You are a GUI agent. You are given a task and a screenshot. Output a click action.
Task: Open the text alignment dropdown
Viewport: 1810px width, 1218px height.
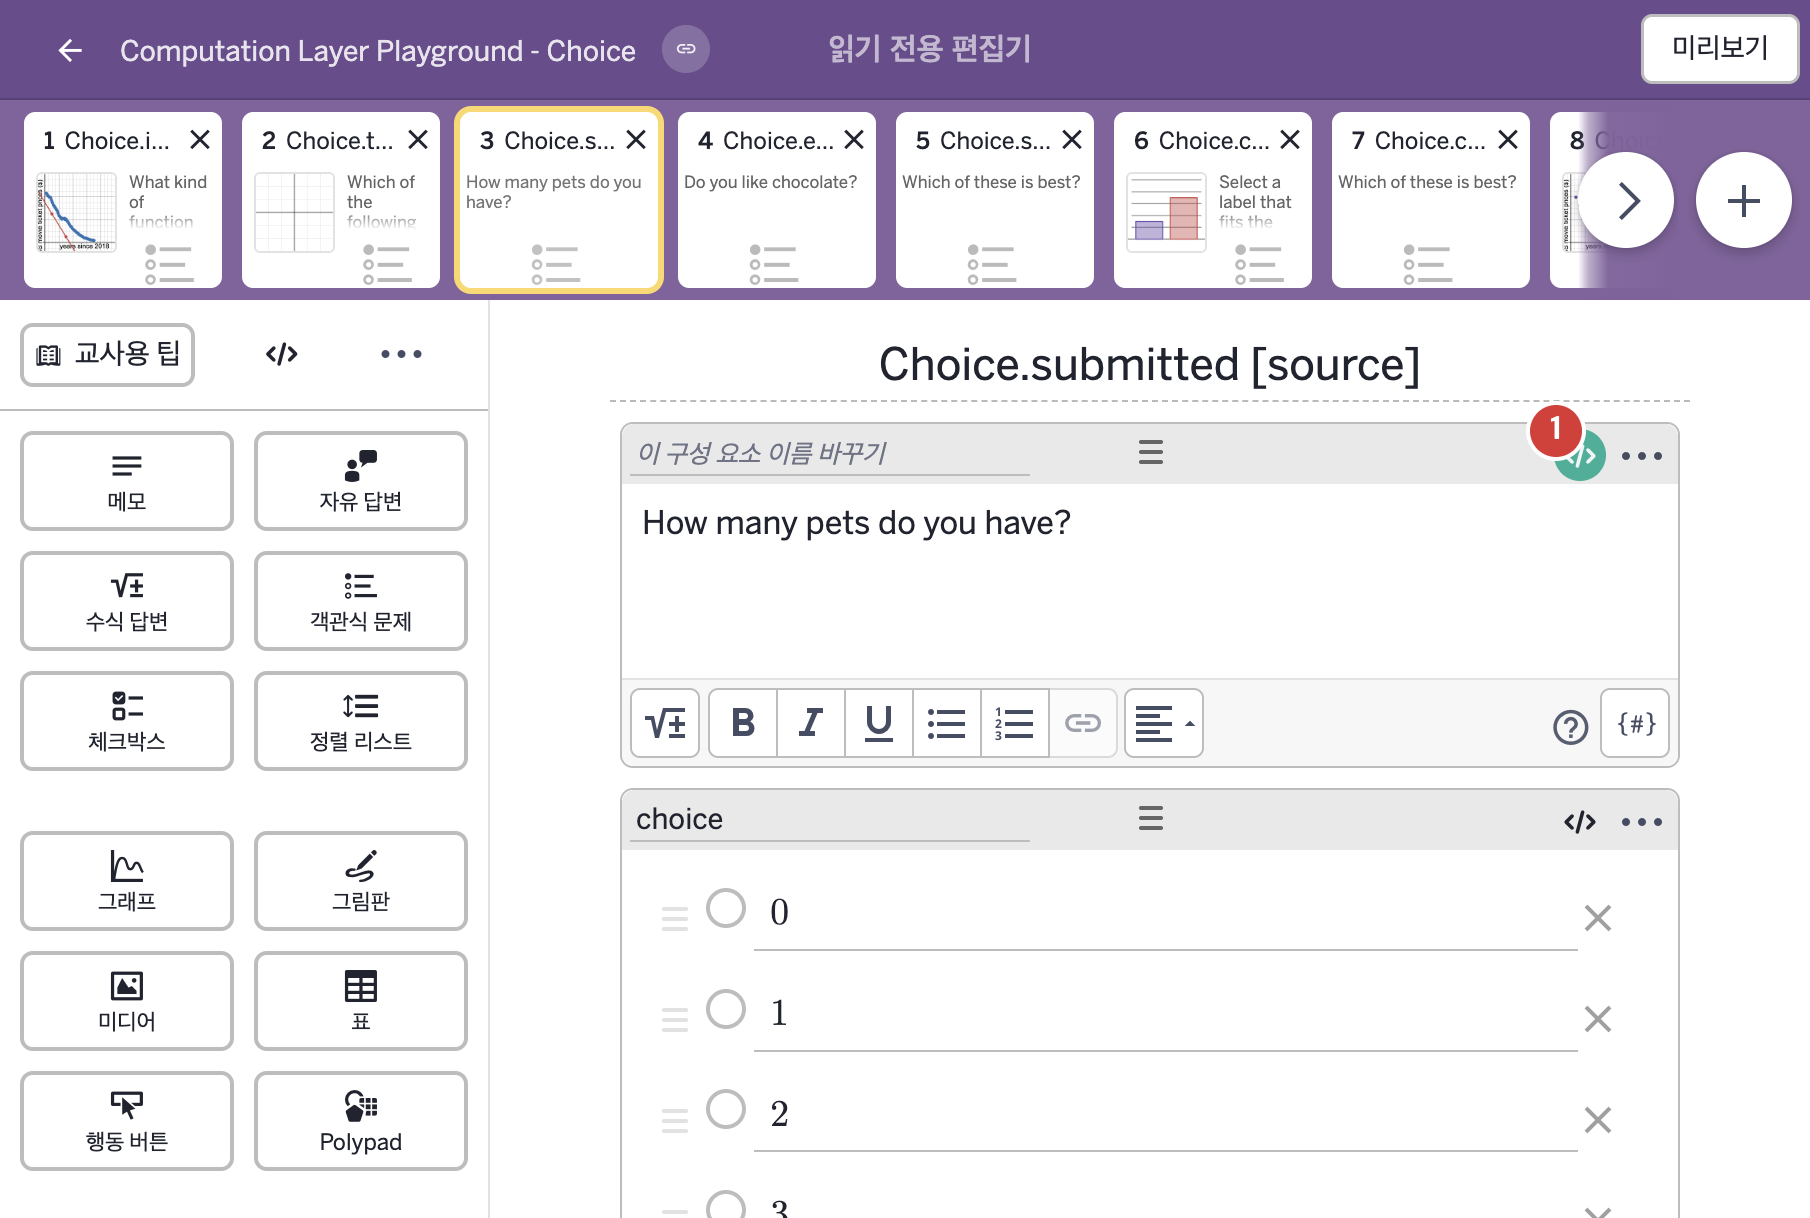tap(1164, 723)
